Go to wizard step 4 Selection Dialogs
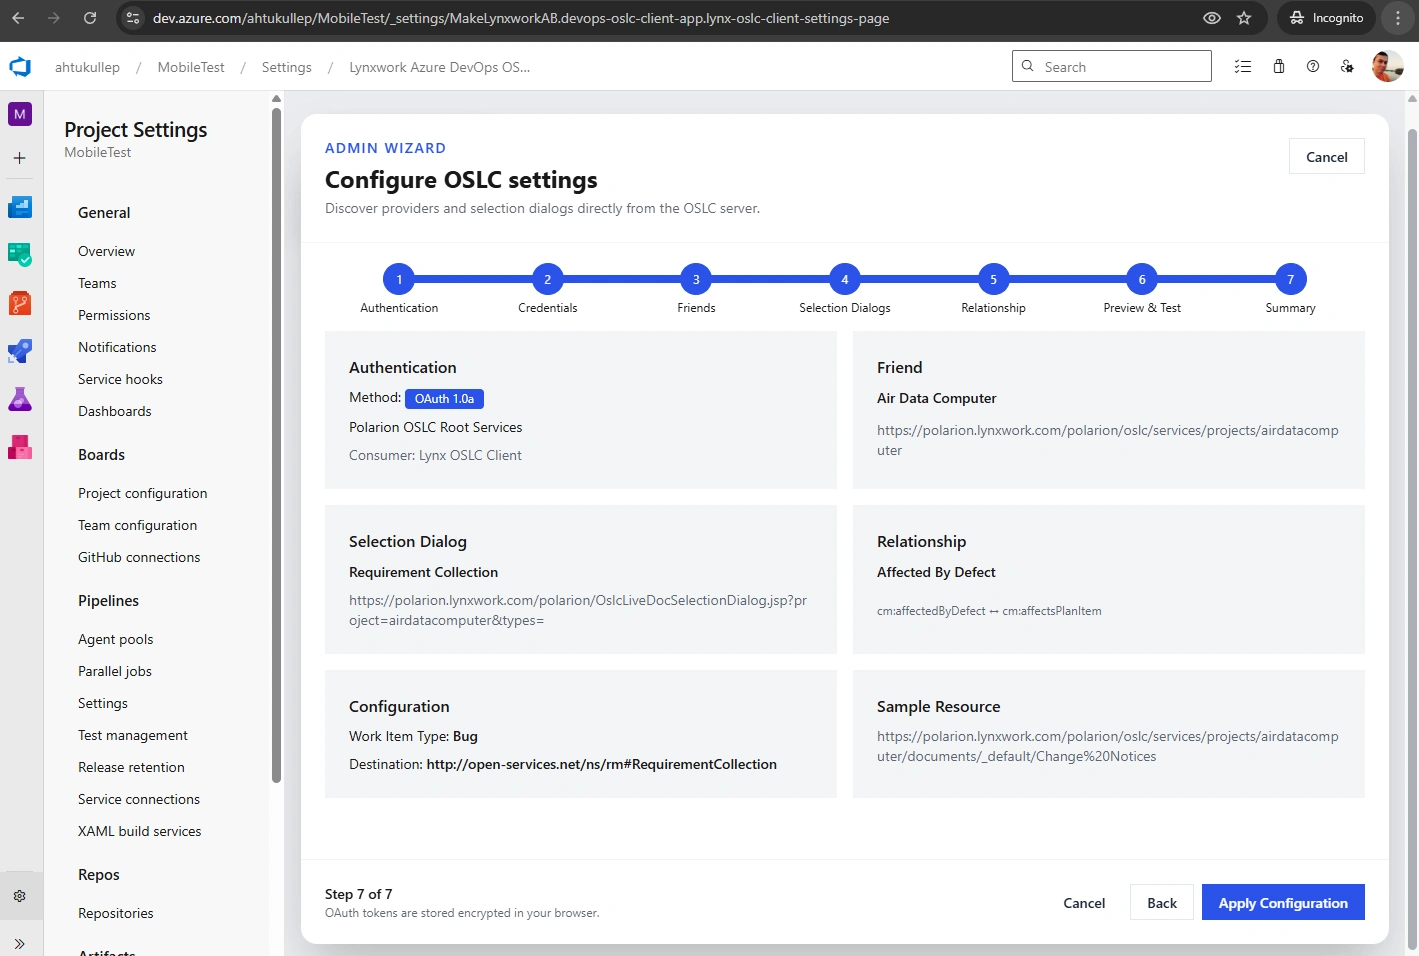This screenshot has height=956, width=1419. coord(845,280)
